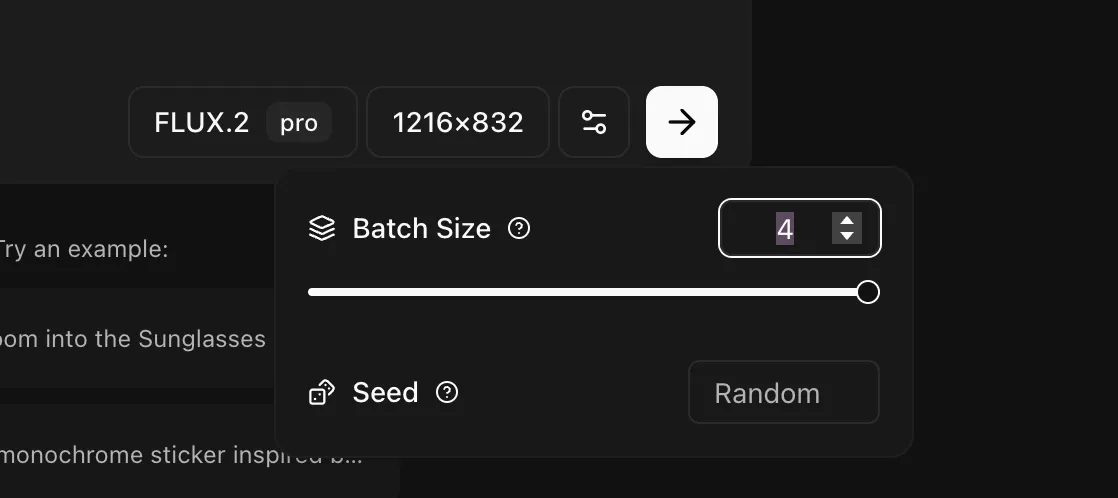The width and height of the screenshot is (1118, 498).
Task: Open the FLUX.2 pro model selector
Action: click(242, 122)
